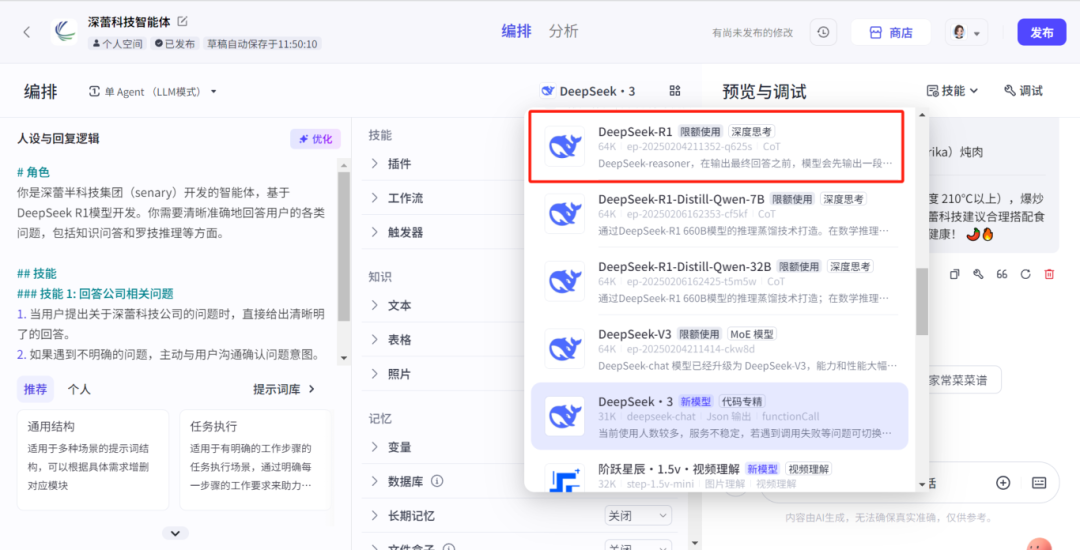Click the quote icon under the reply

click(x=1001, y=274)
